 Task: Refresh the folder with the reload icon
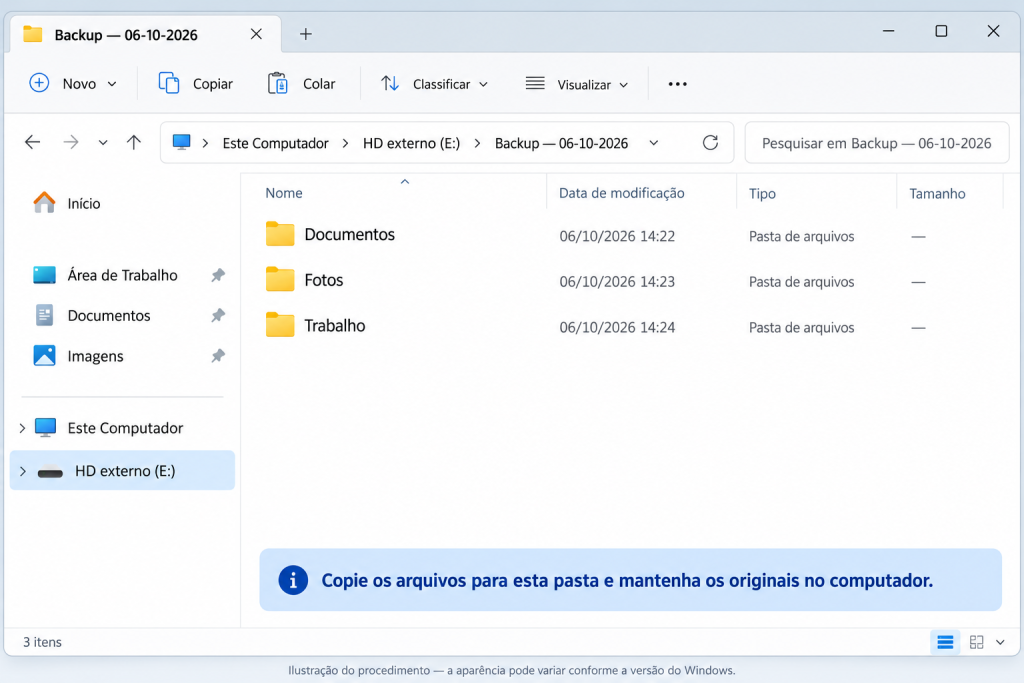[711, 142]
